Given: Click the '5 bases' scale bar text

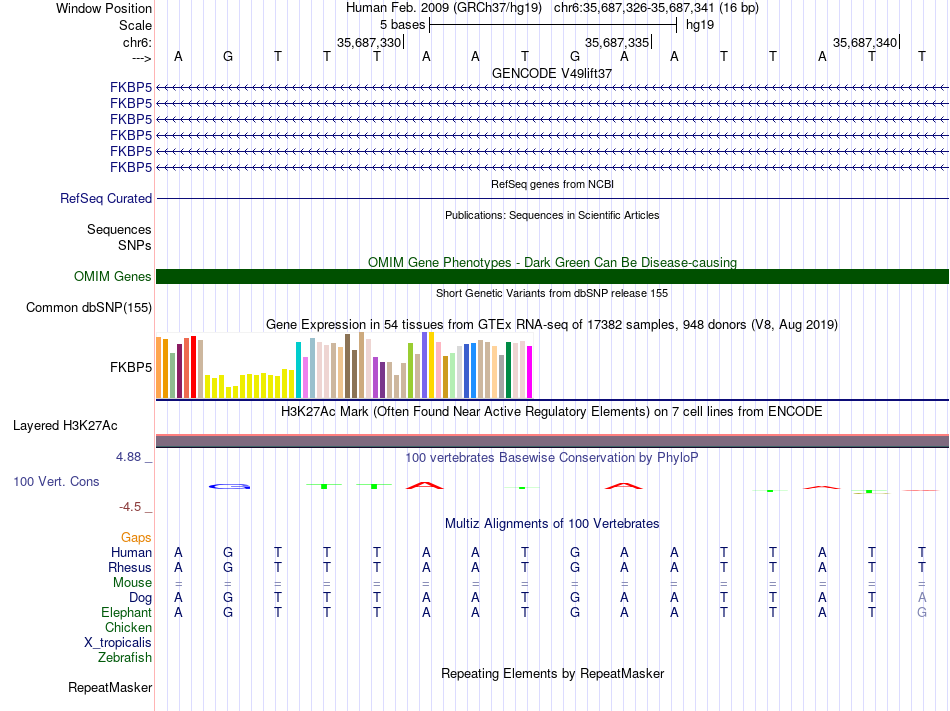Looking at the screenshot, I should (x=402, y=25).
